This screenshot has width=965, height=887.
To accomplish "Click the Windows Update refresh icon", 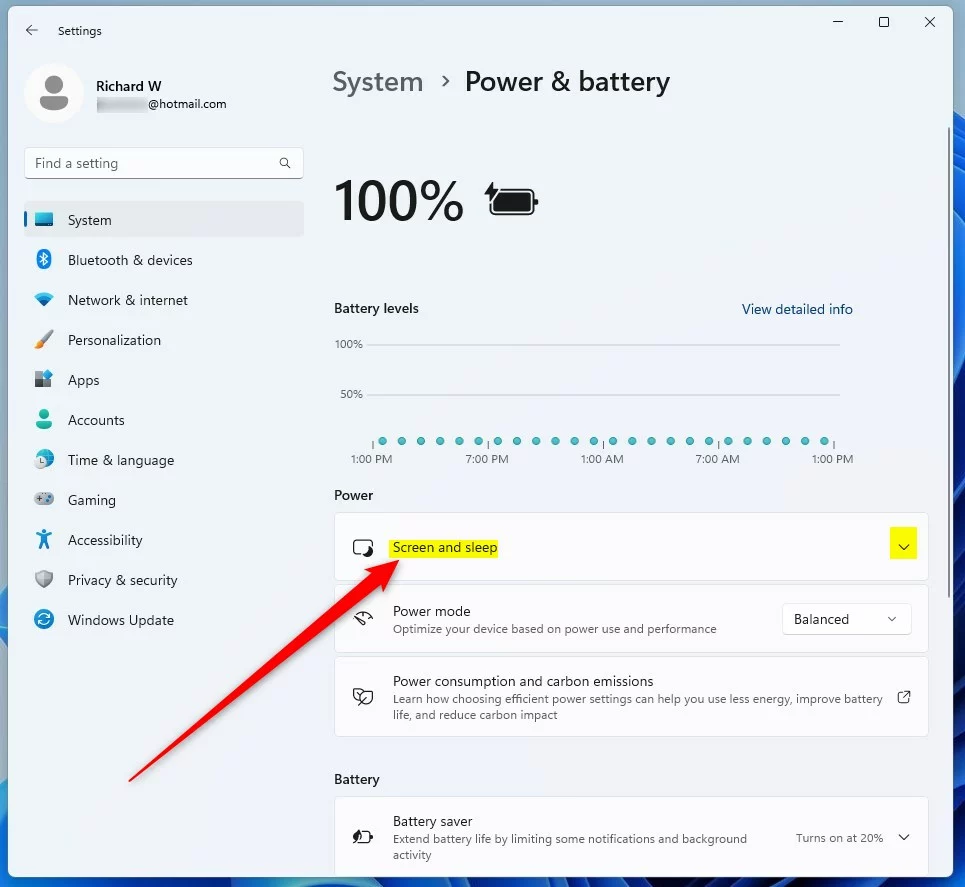I will 44,619.
